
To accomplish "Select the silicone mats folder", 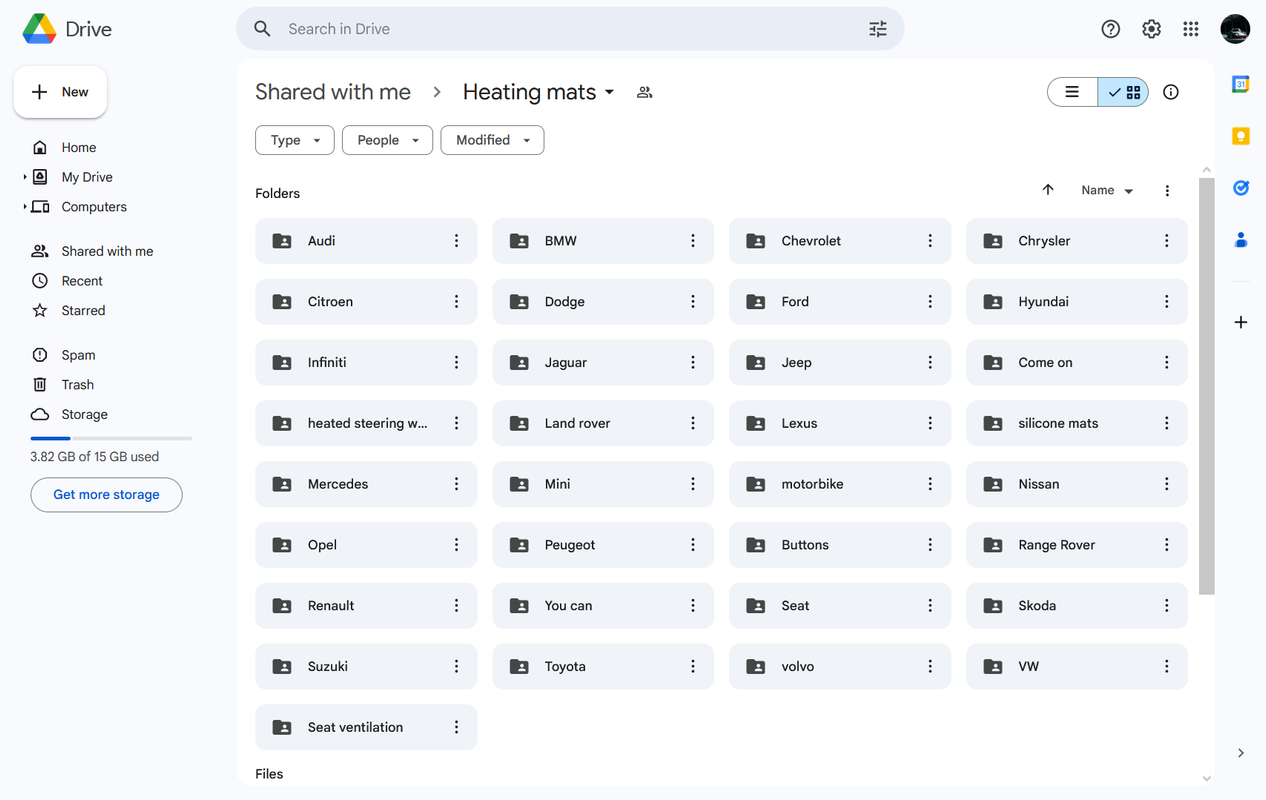I will tap(1077, 423).
